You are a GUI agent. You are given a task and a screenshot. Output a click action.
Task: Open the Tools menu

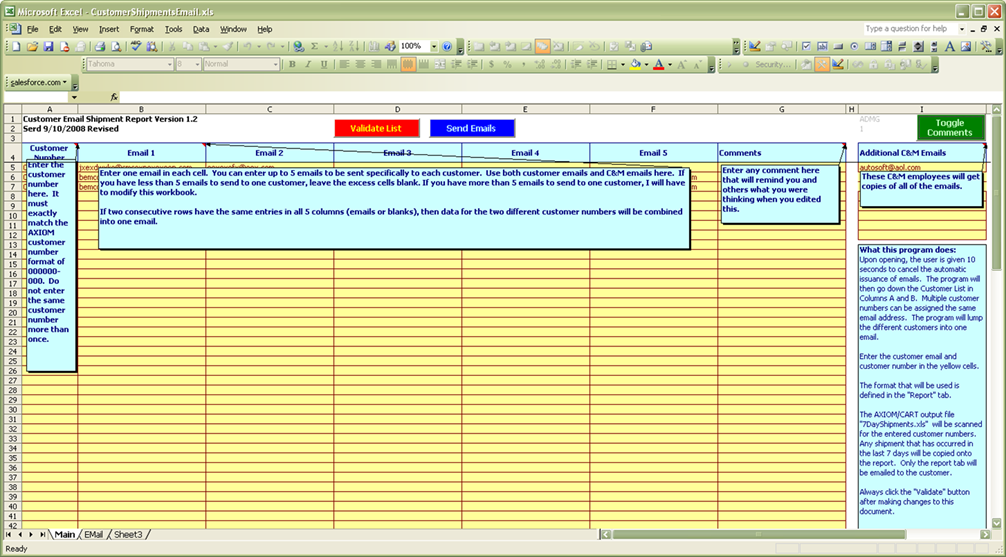pos(173,29)
